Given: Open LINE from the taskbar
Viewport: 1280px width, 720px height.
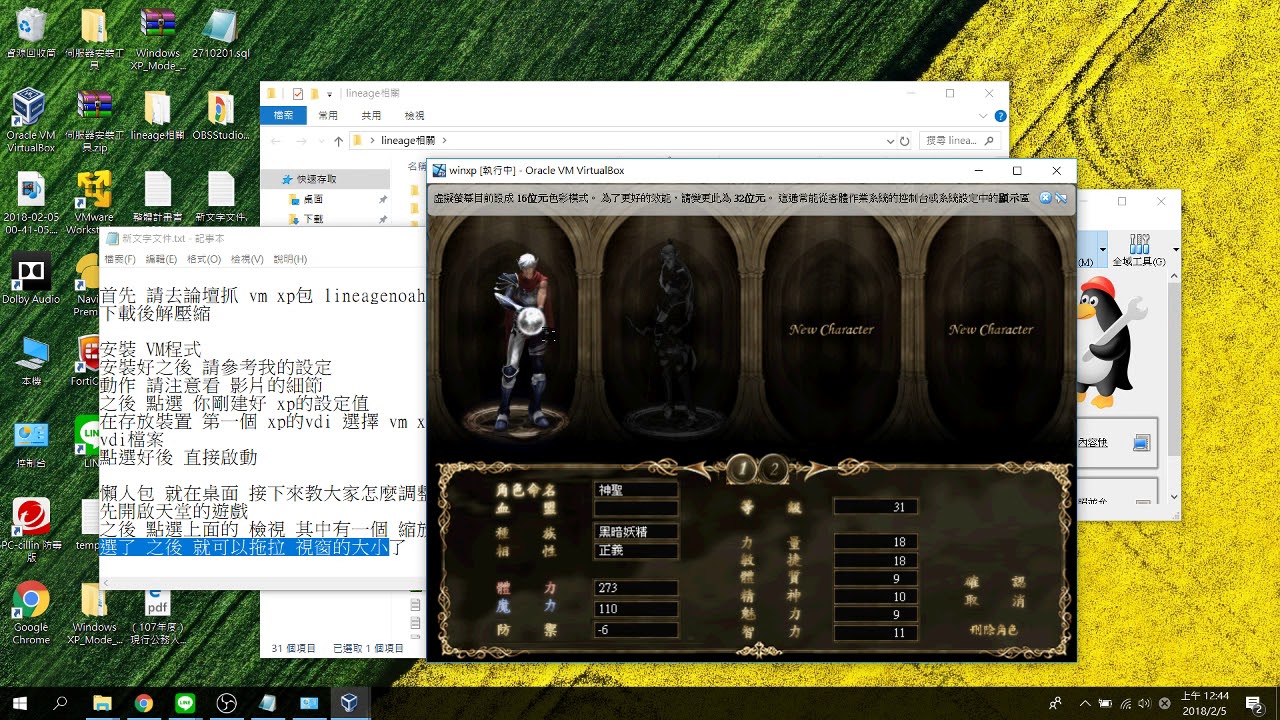Looking at the screenshot, I should 185,703.
